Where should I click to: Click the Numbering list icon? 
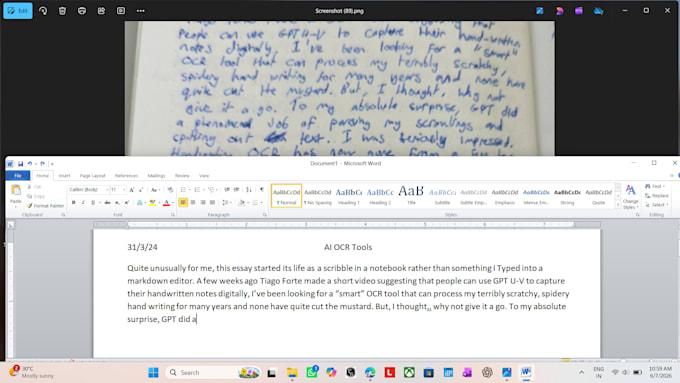tap(197, 190)
